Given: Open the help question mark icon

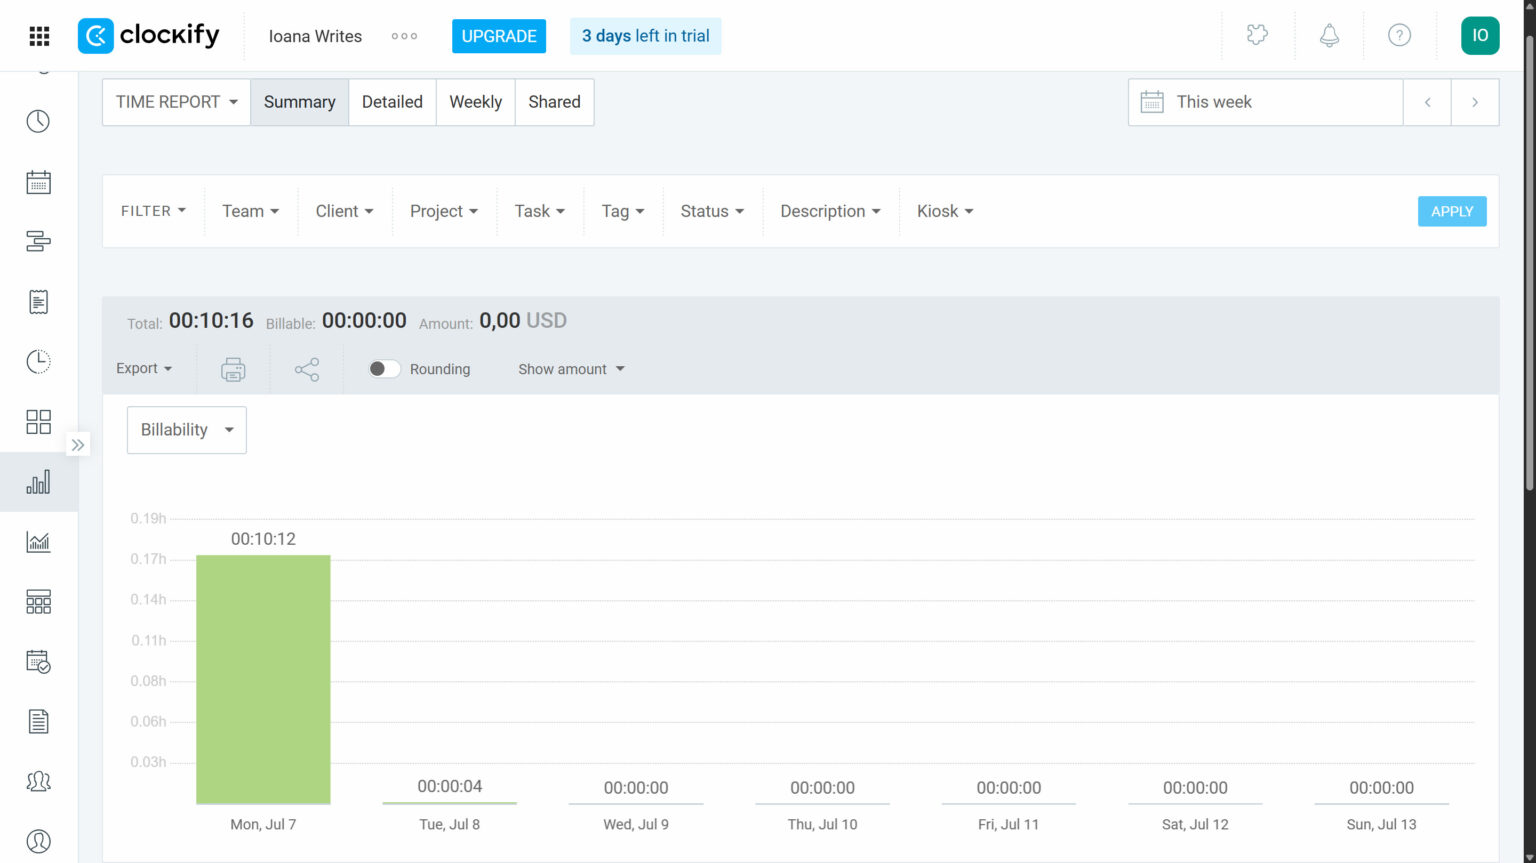Looking at the screenshot, I should pyautogui.click(x=1399, y=36).
